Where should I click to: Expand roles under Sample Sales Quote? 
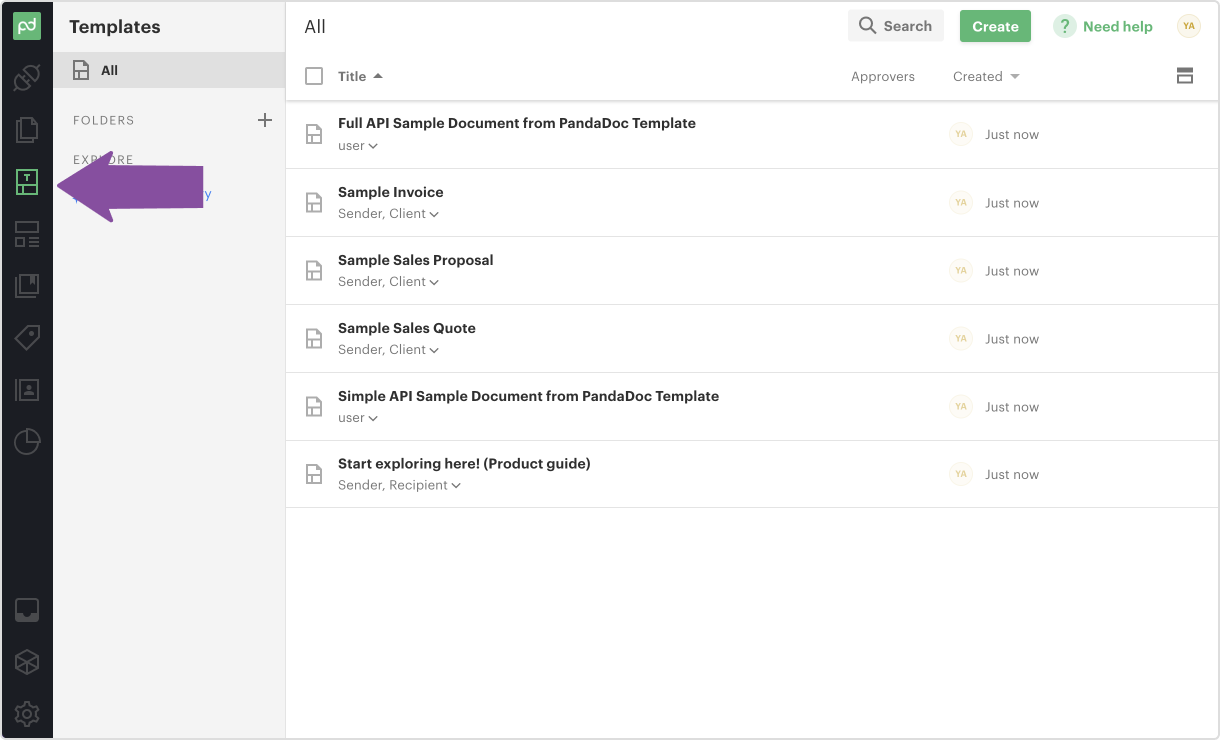389,350
